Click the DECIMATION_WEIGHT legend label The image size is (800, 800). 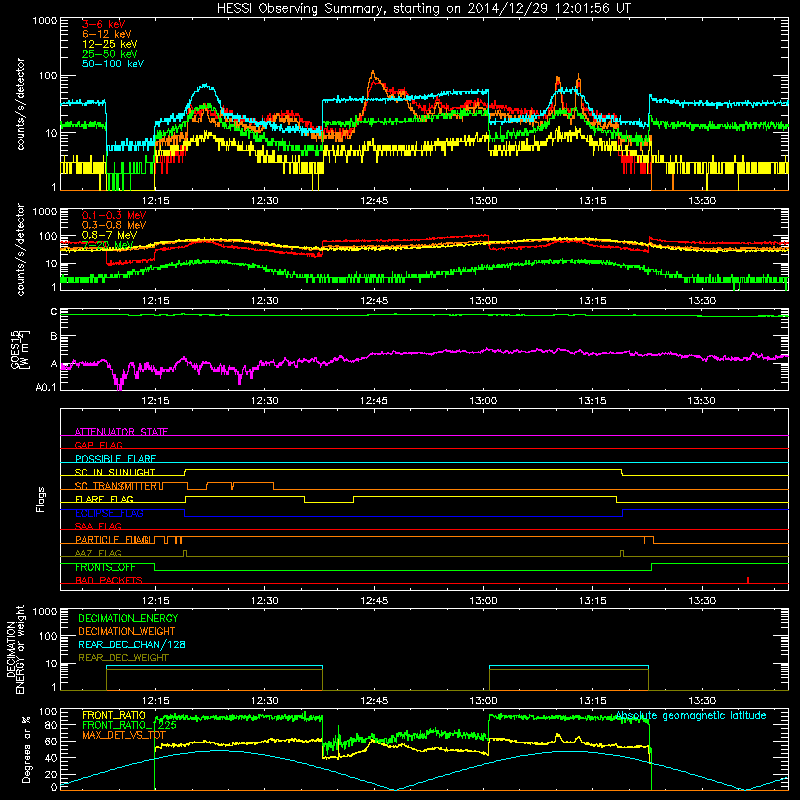coord(127,631)
